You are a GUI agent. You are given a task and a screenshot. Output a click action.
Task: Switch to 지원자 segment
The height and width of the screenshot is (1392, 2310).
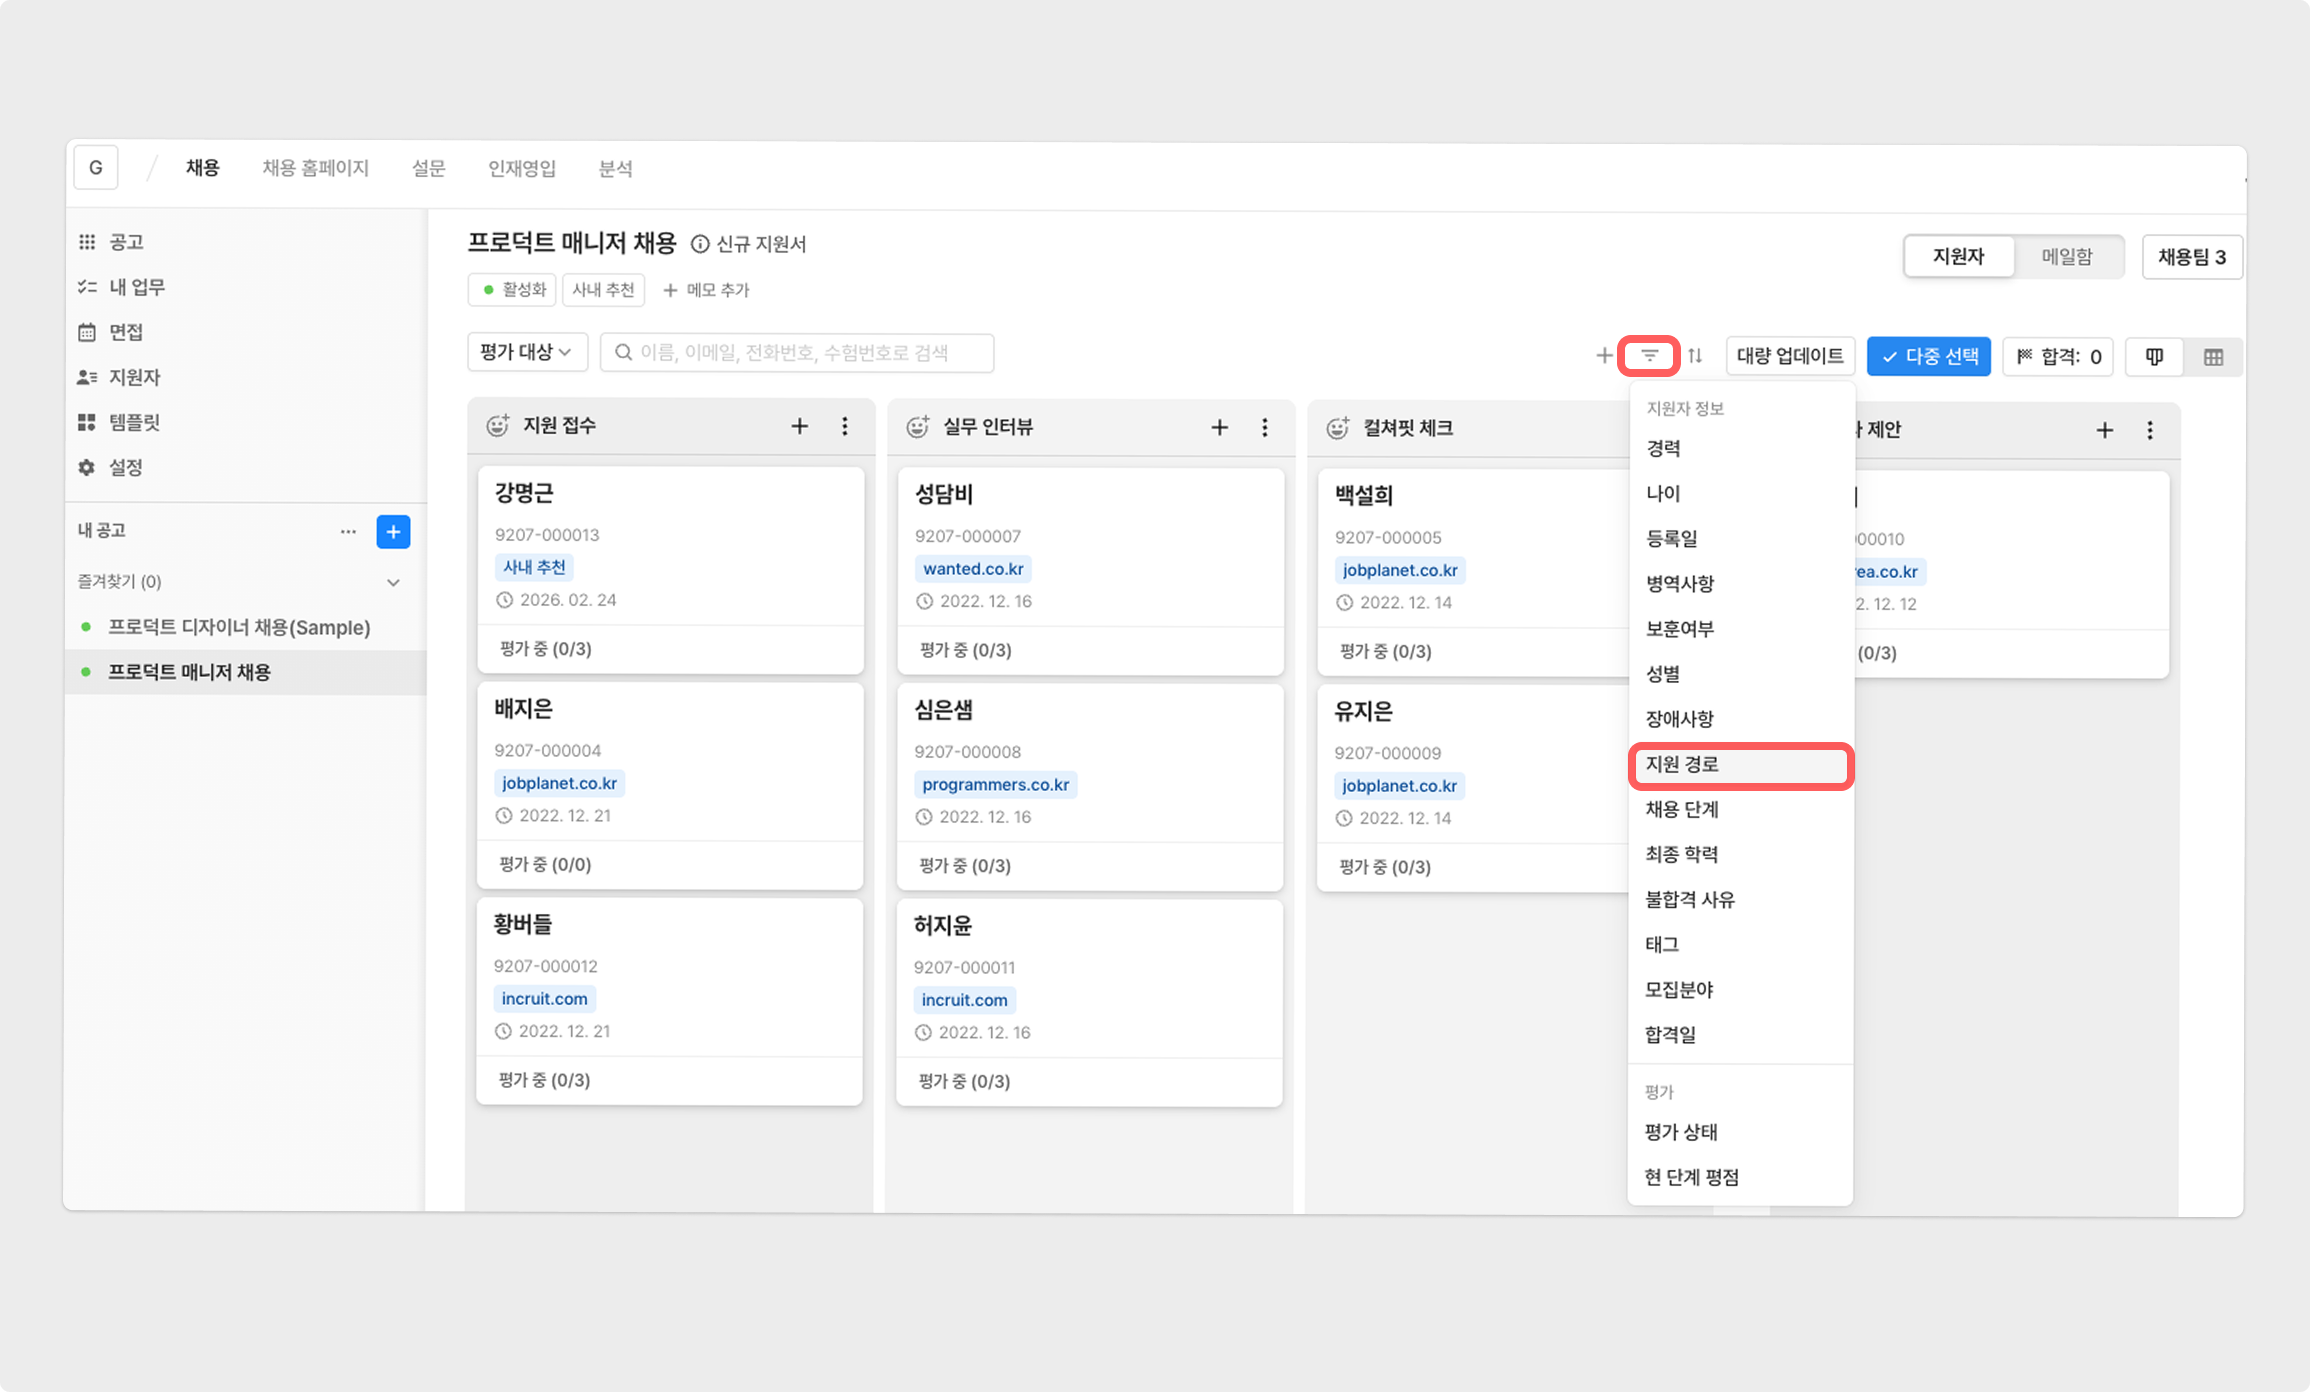tap(1959, 256)
